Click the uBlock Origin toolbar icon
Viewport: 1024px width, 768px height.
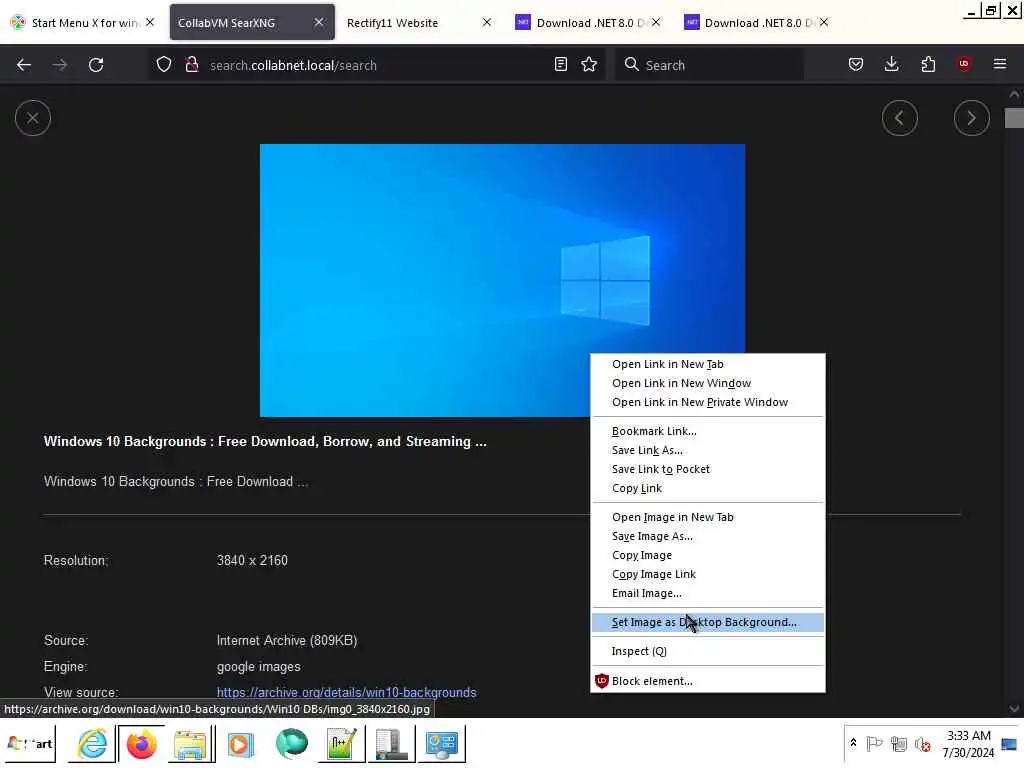[964, 64]
